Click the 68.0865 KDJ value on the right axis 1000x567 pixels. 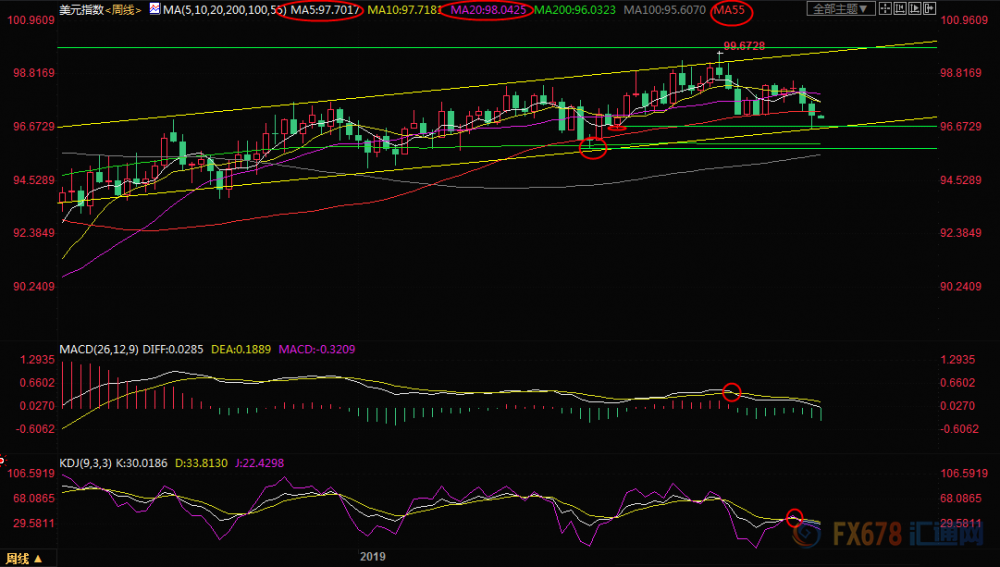[960, 498]
